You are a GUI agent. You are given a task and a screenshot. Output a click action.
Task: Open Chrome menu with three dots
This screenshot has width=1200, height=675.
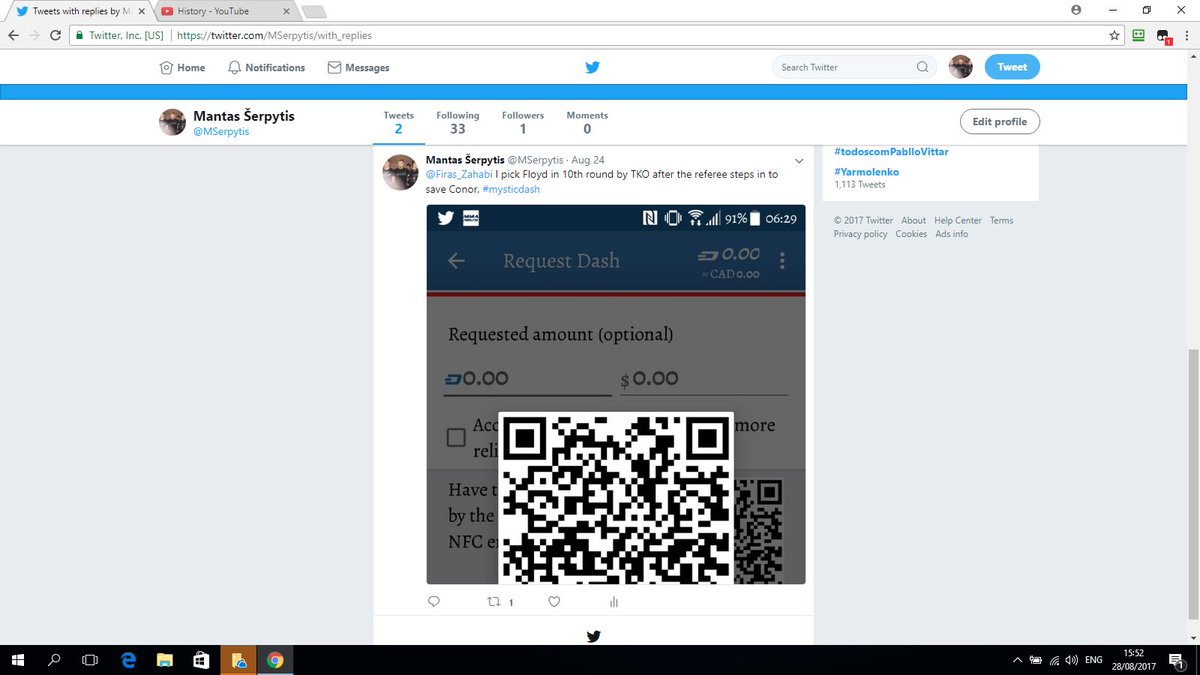pos(1186,34)
